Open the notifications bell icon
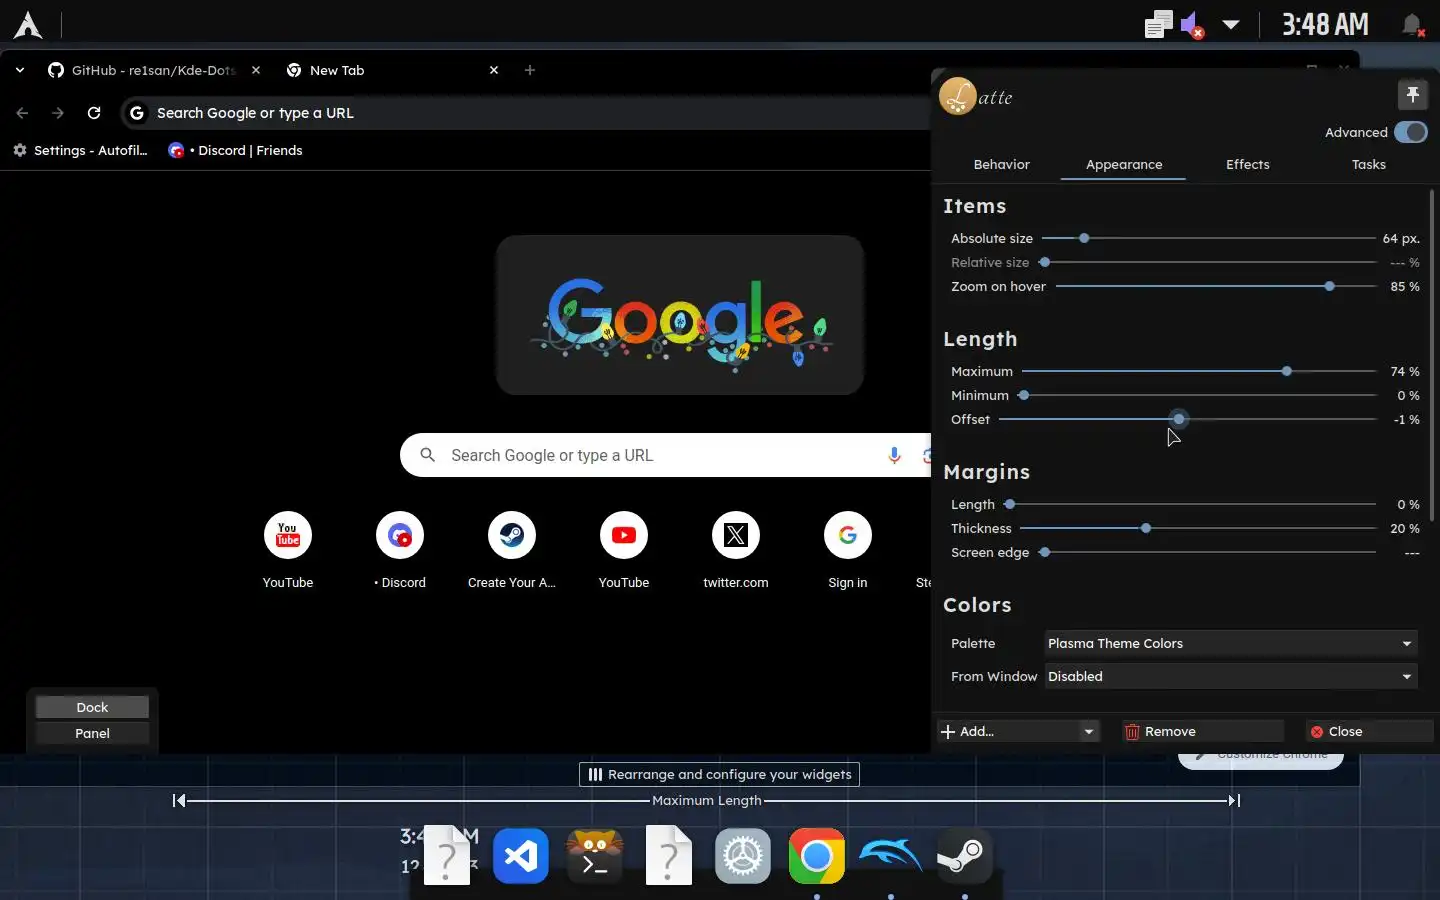1440x900 pixels. click(1412, 25)
